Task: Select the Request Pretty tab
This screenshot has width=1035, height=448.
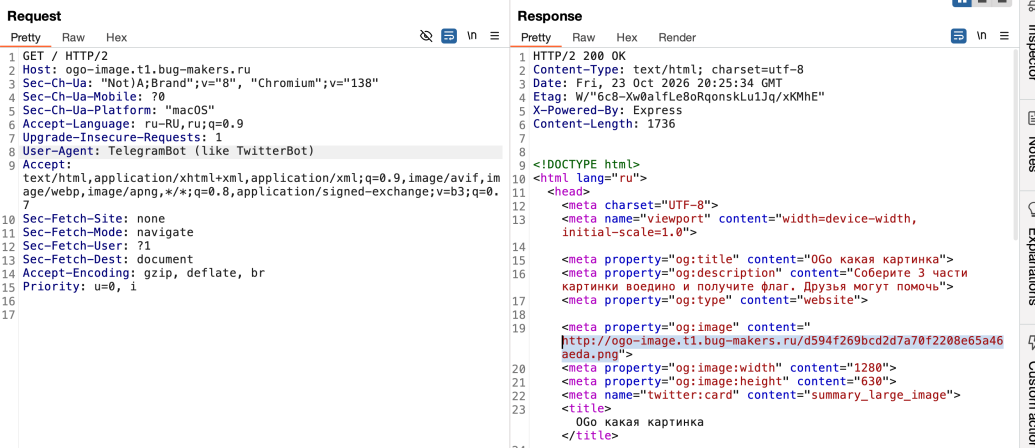Action: [26, 38]
